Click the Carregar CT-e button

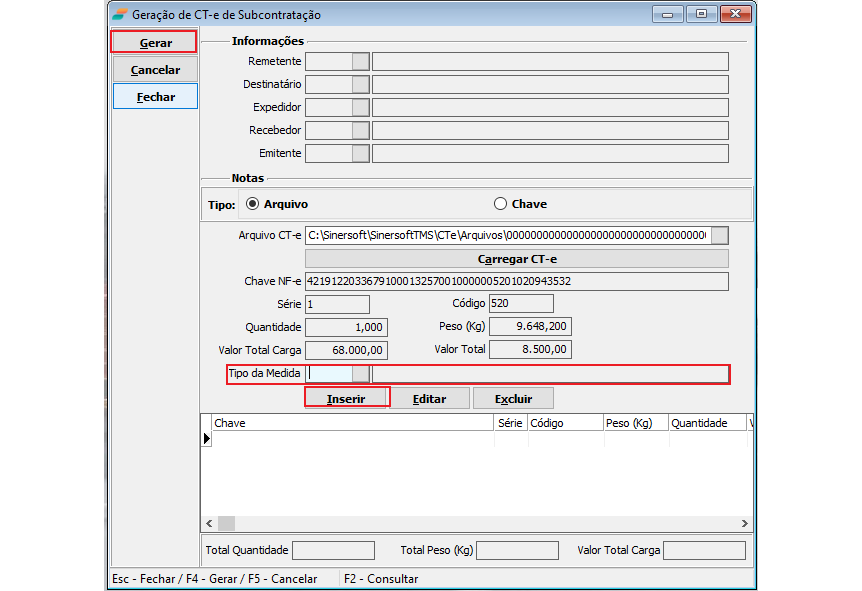pyautogui.click(x=517, y=259)
